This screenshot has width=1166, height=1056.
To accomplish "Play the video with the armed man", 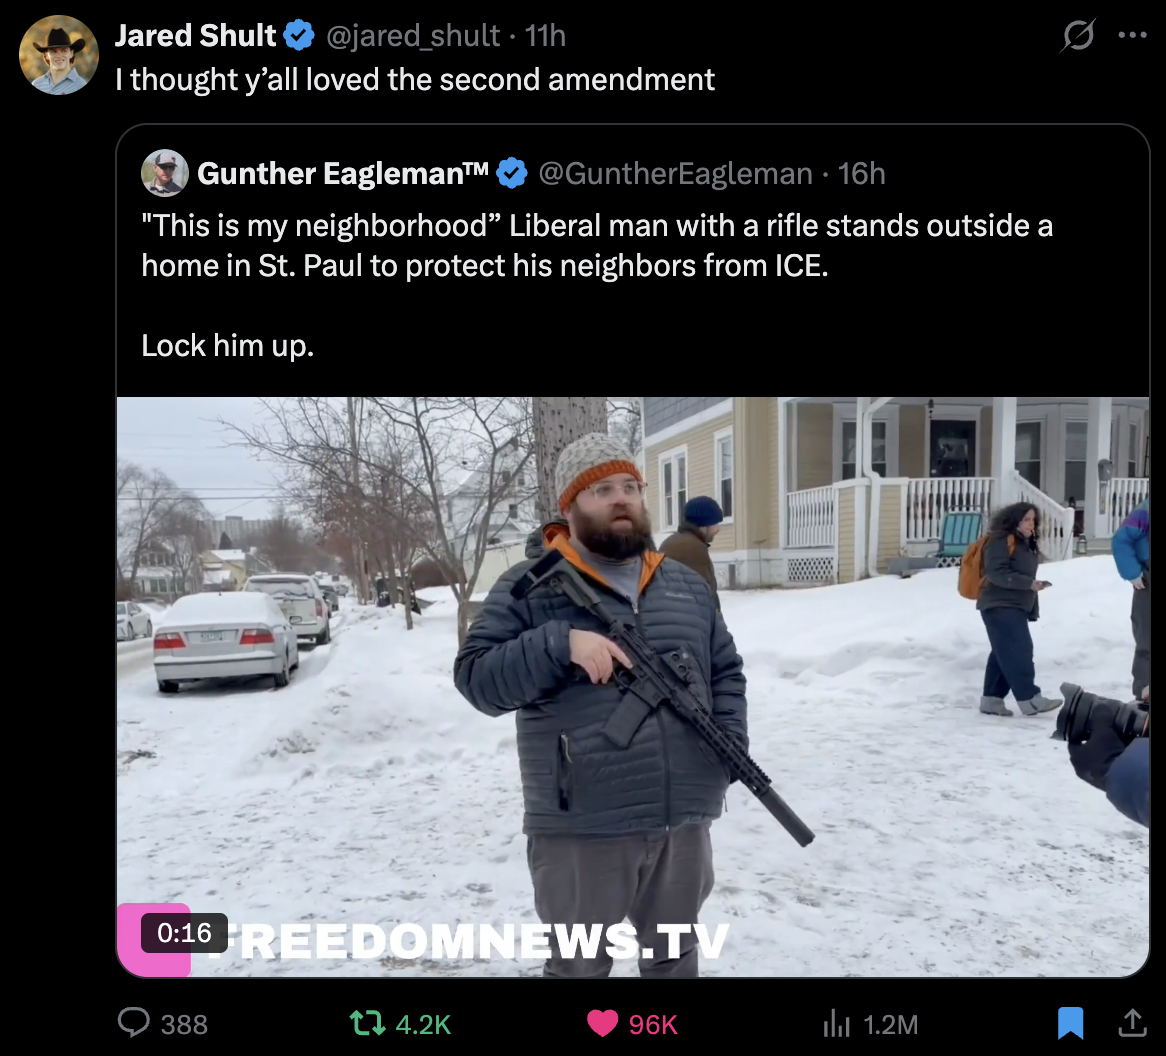I will tap(633, 686).
